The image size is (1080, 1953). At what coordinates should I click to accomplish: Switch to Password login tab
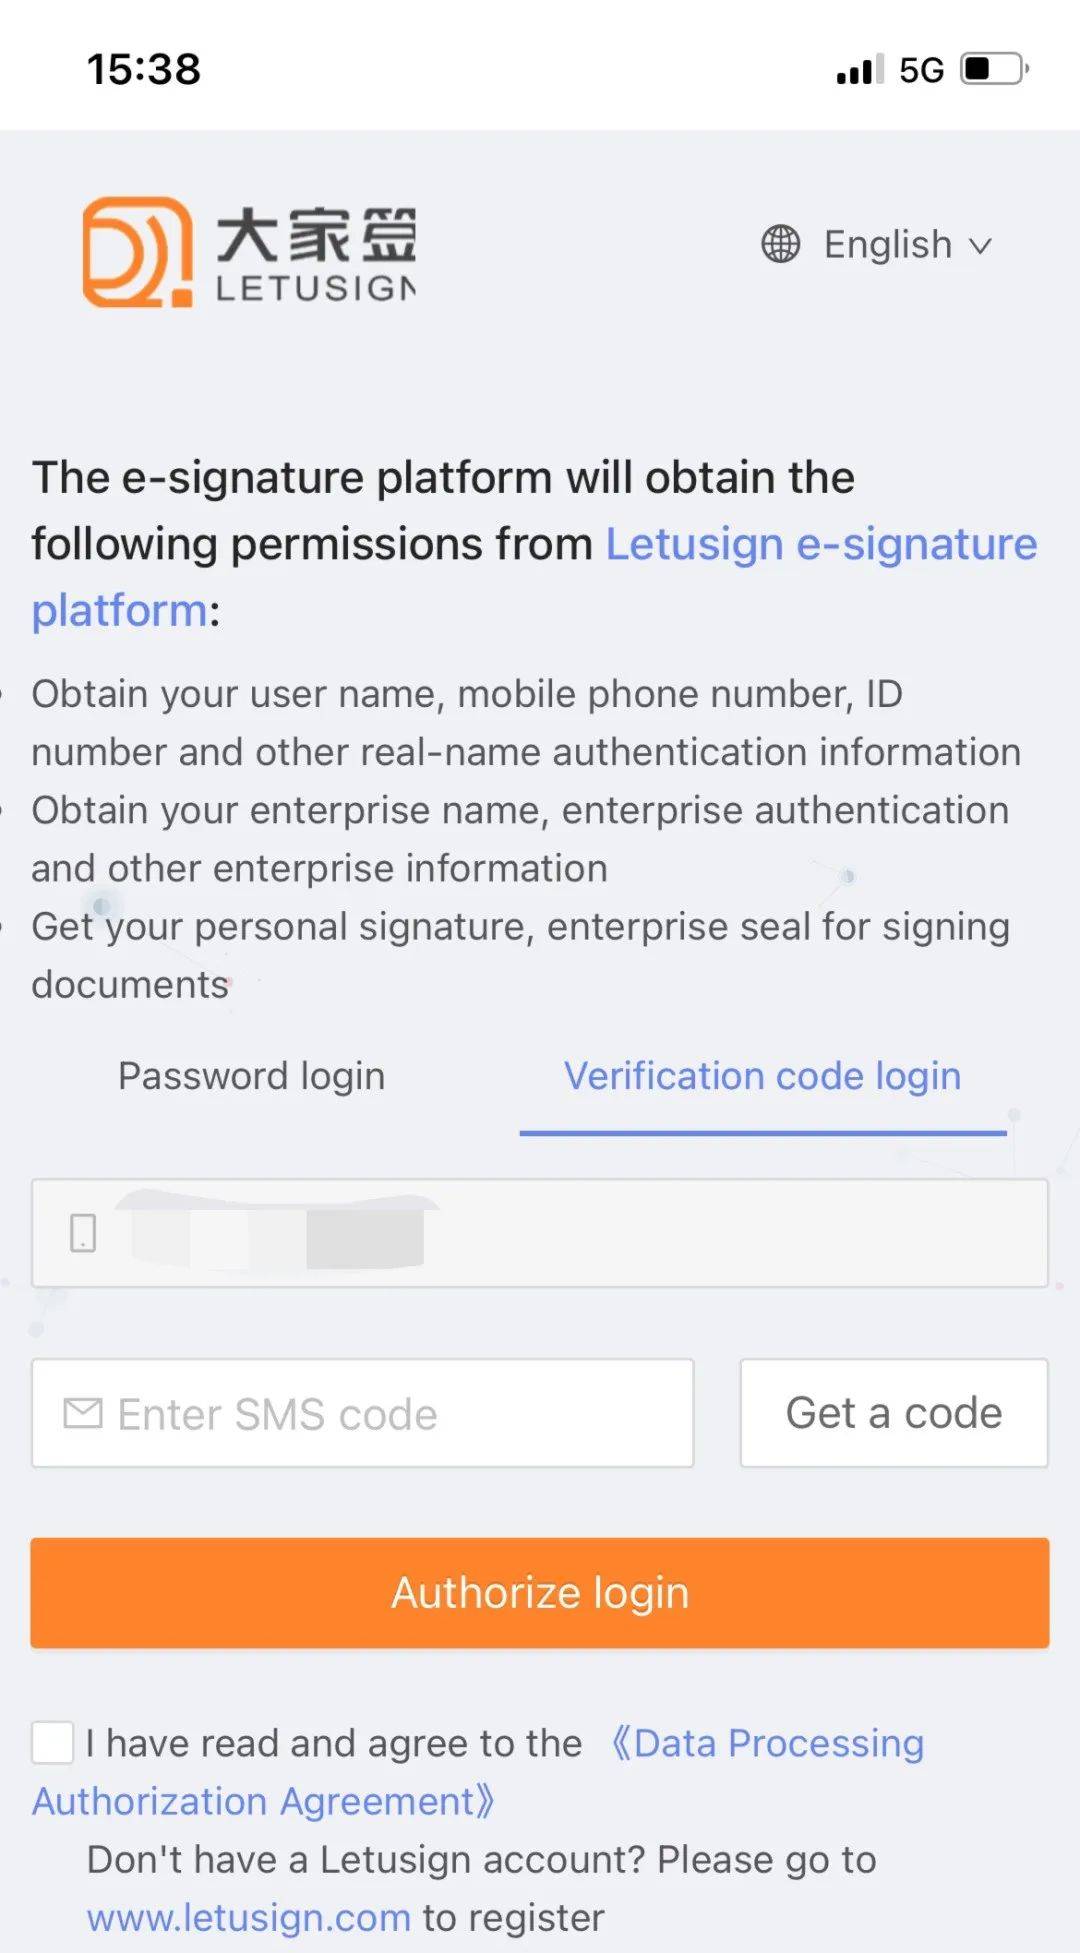click(251, 1076)
